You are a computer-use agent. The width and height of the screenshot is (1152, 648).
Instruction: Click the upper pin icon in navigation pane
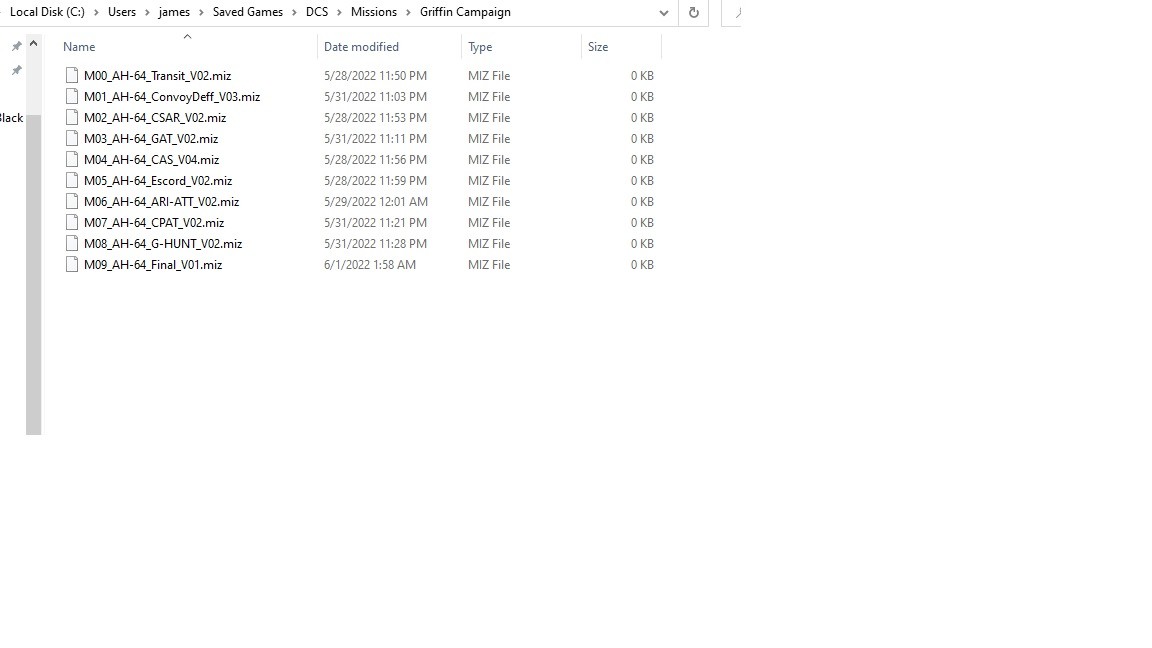coord(16,46)
